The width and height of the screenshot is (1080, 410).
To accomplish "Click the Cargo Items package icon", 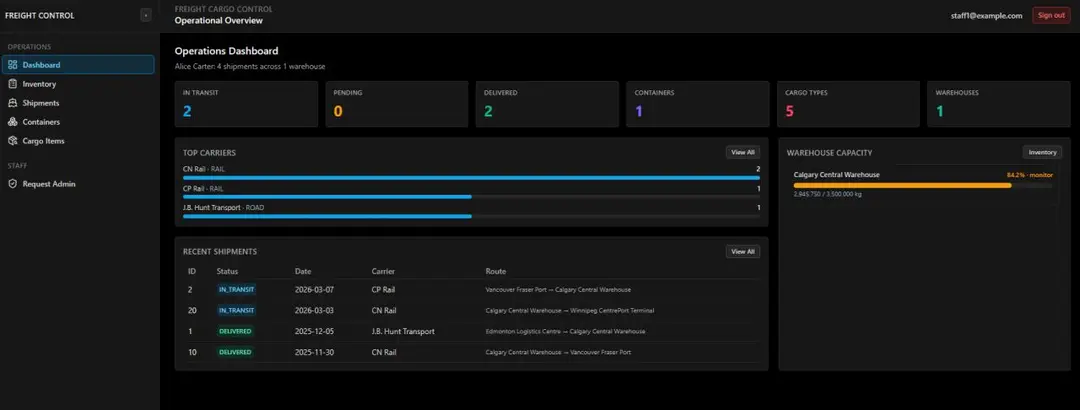I will 12,141.
